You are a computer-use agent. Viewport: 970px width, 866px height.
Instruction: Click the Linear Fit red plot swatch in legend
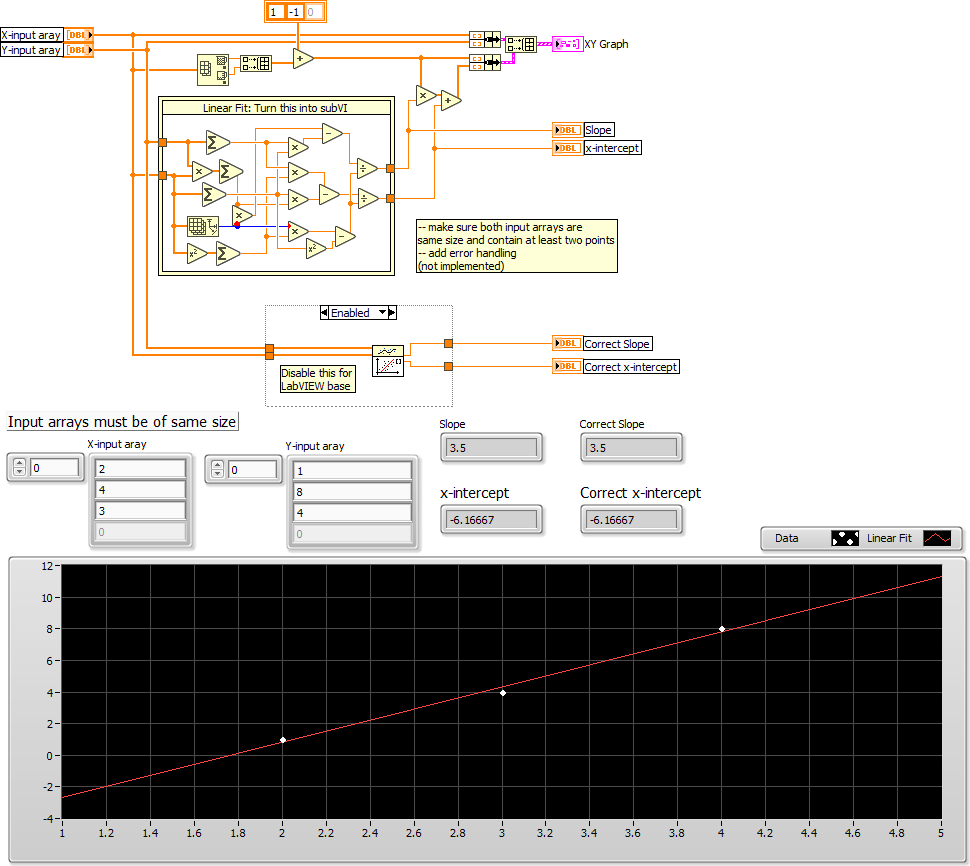tap(937, 538)
